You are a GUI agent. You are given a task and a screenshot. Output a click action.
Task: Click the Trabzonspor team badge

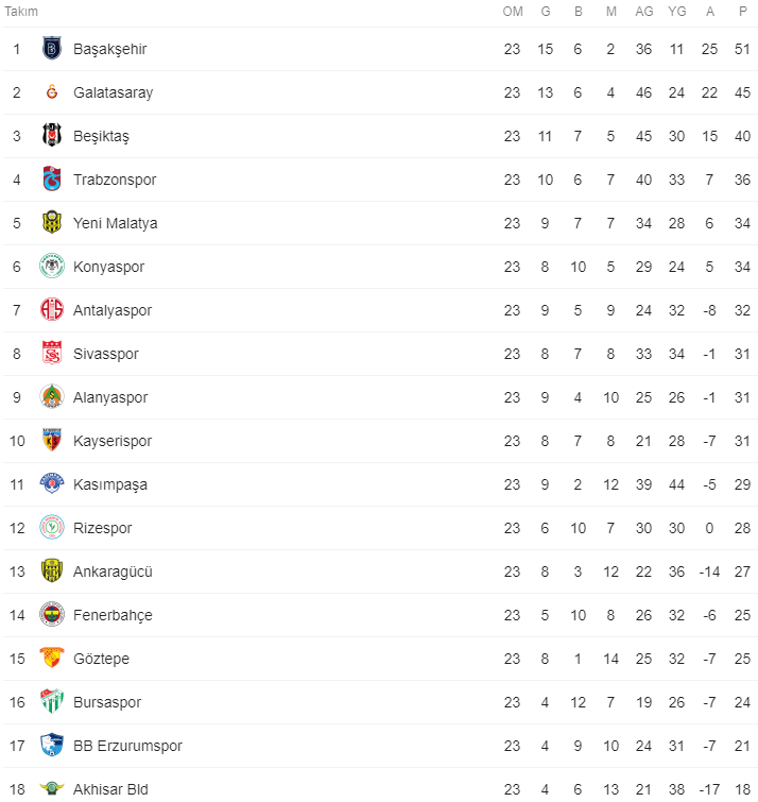pyautogui.click(x=51, y=180)
